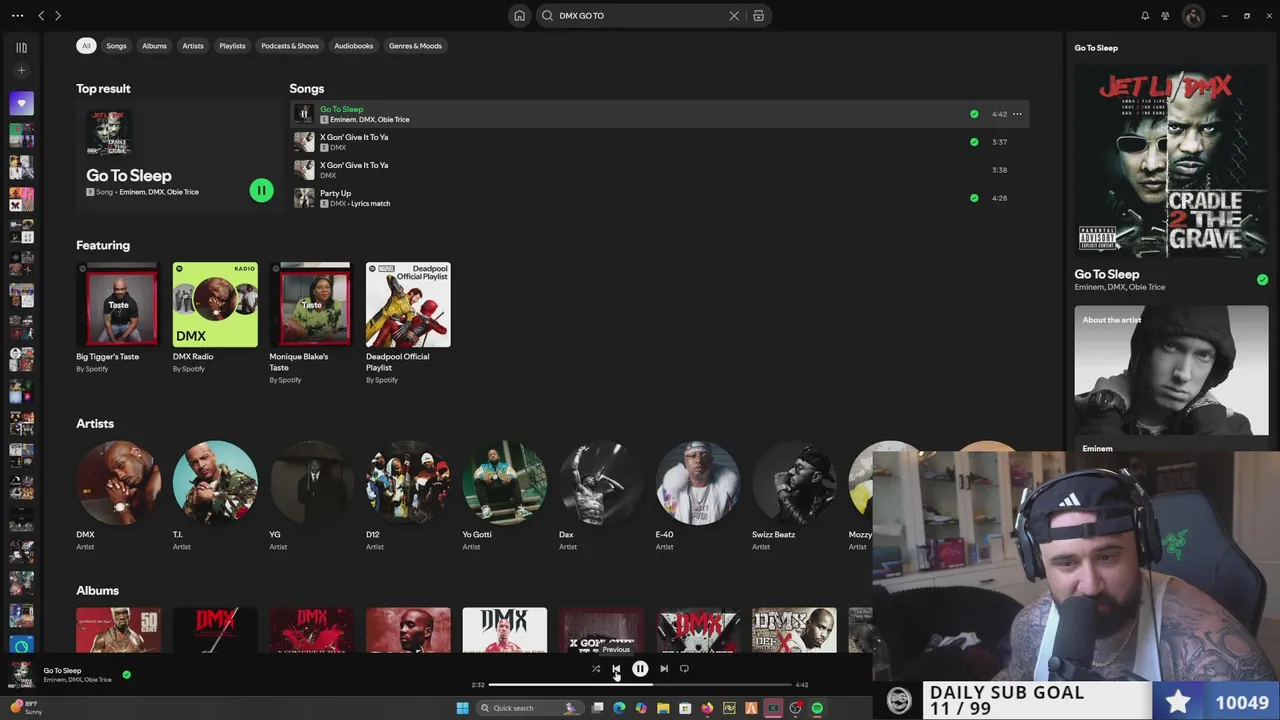Toggle saved checkmark in bottom player bar
This screenshot has width=1280, height=720.
click(x=126, y=675)
